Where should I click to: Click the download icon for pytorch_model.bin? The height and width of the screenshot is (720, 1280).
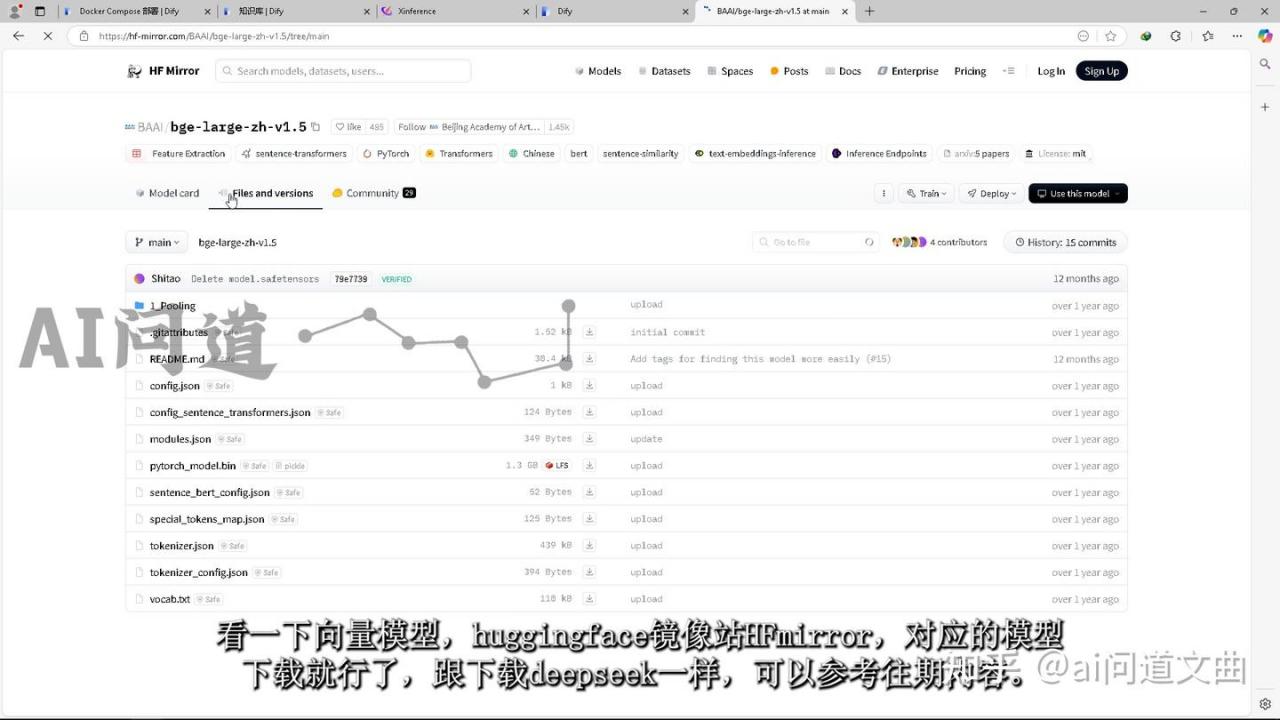(589, 465)
